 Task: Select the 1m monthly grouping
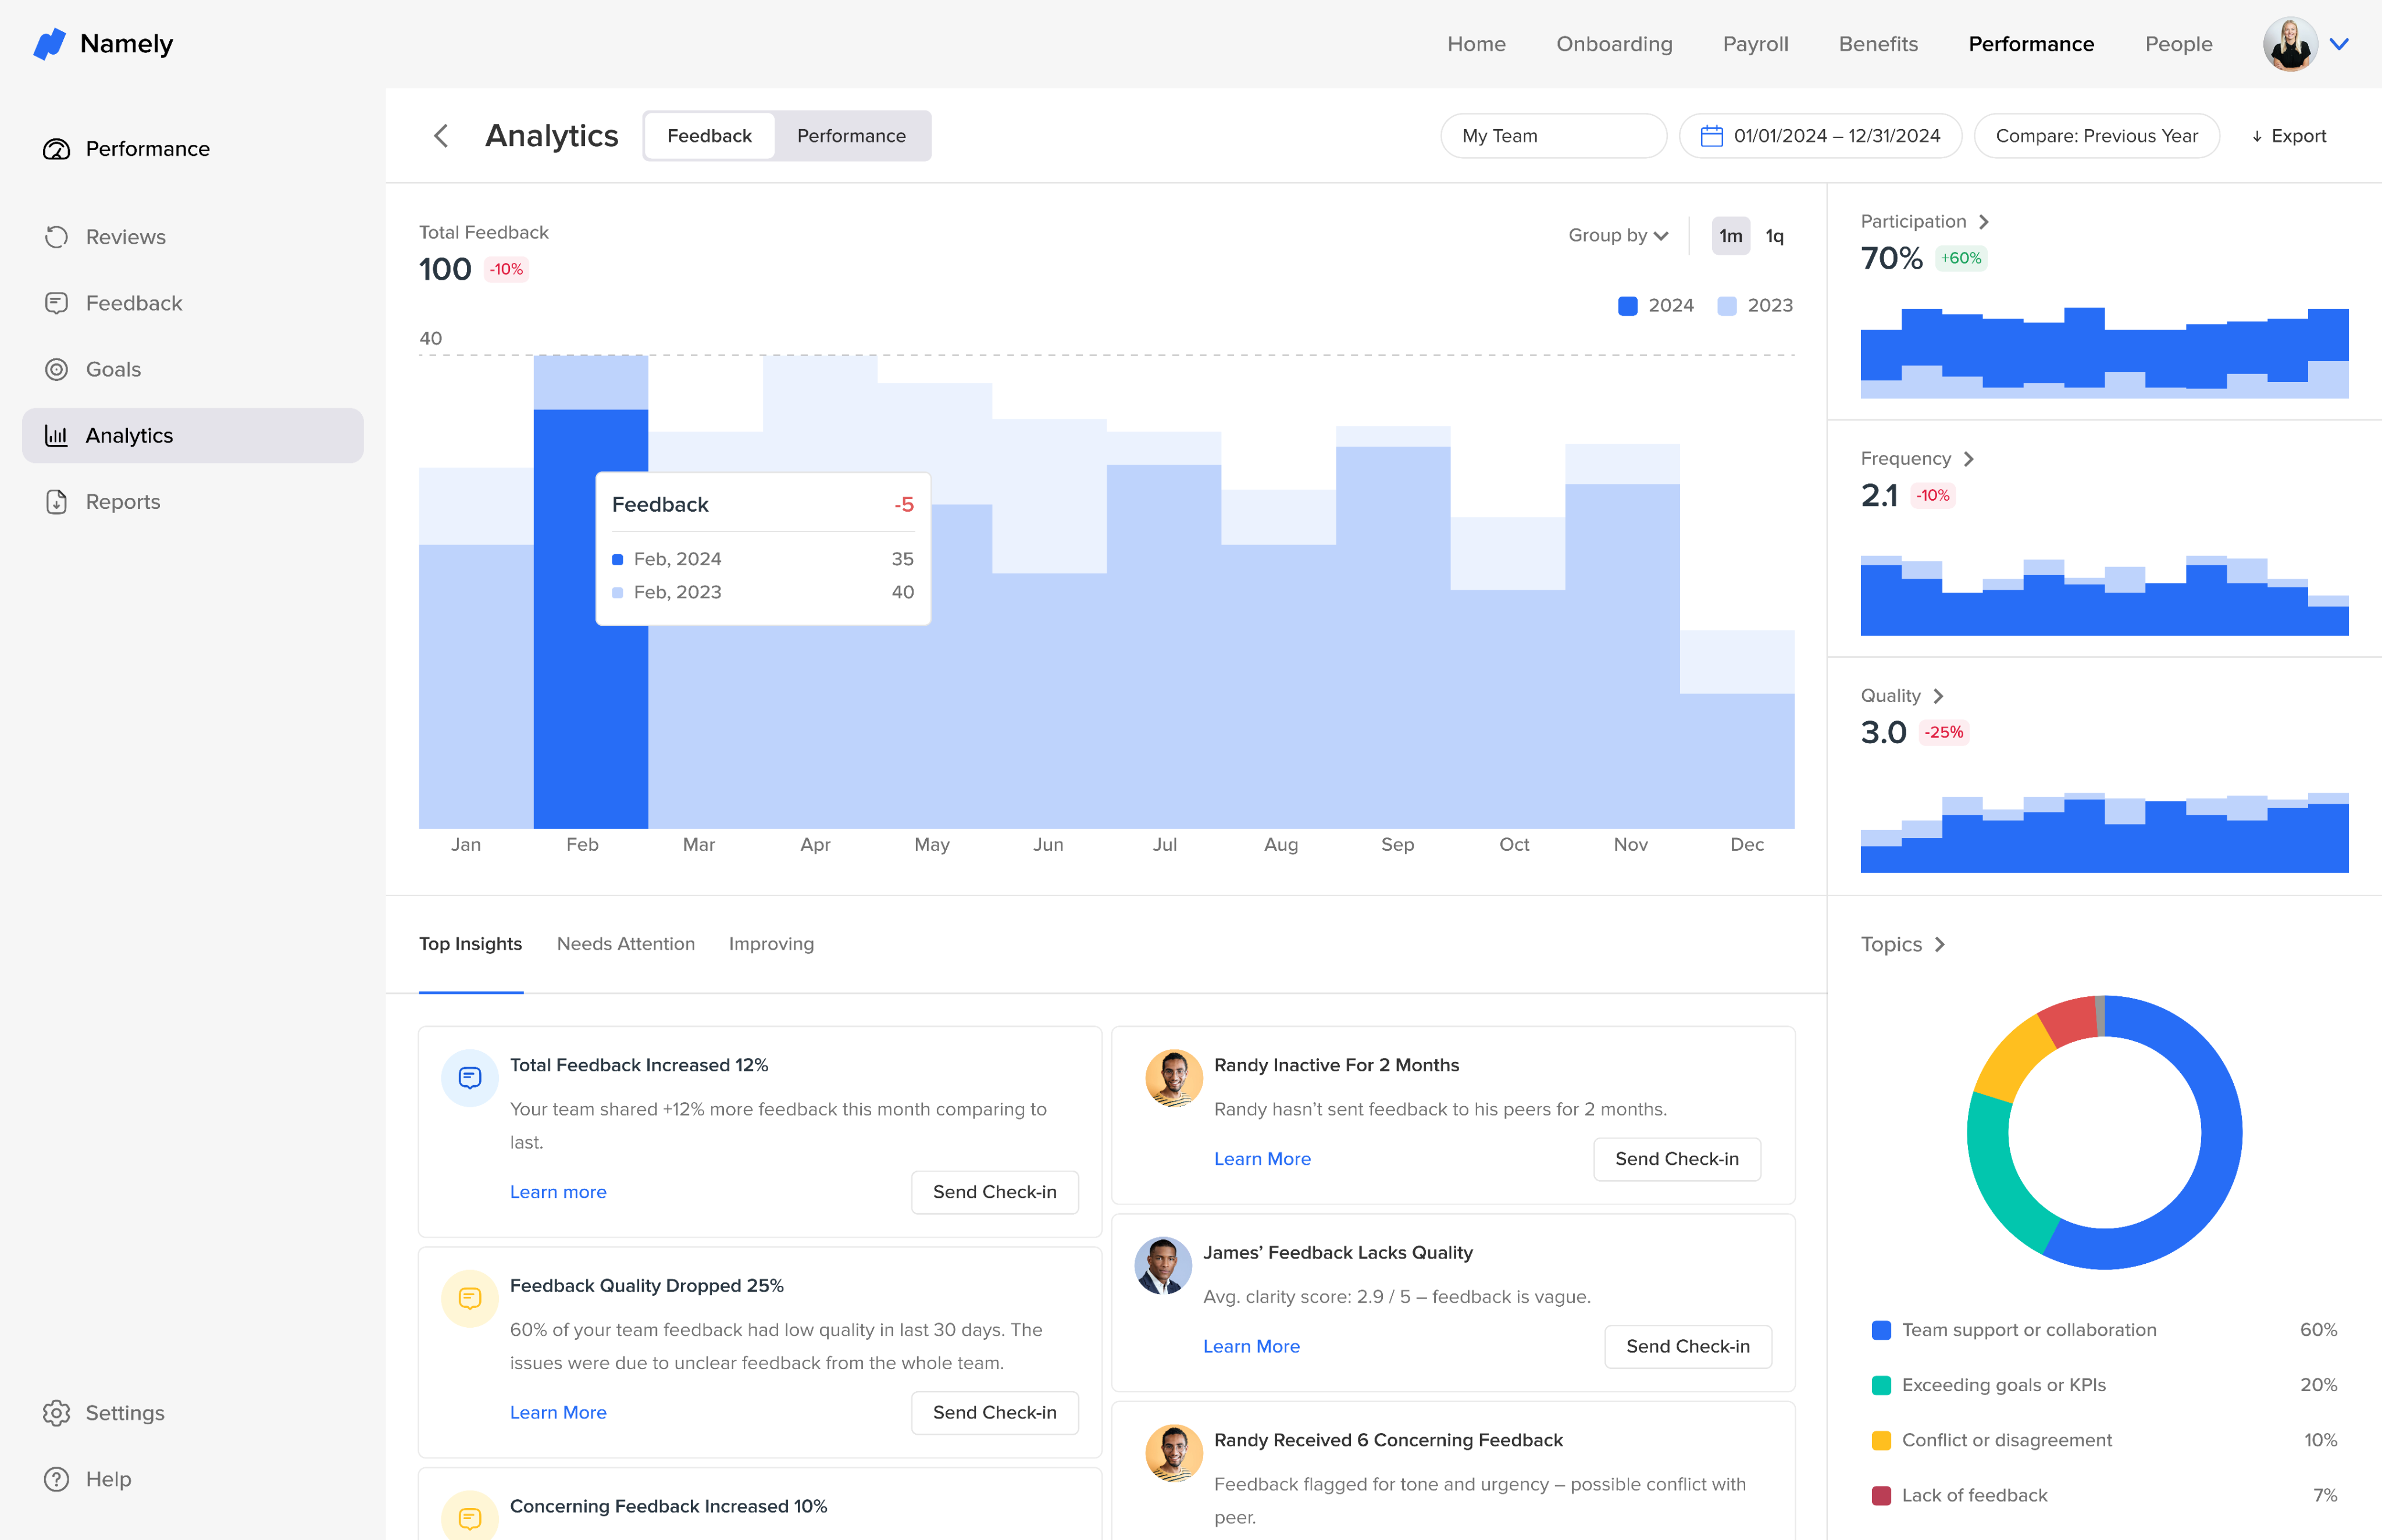point(1730,236)
